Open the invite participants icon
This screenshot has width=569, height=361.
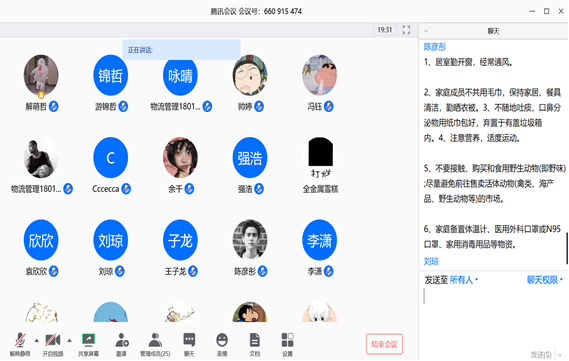click(x=122, y=340)
